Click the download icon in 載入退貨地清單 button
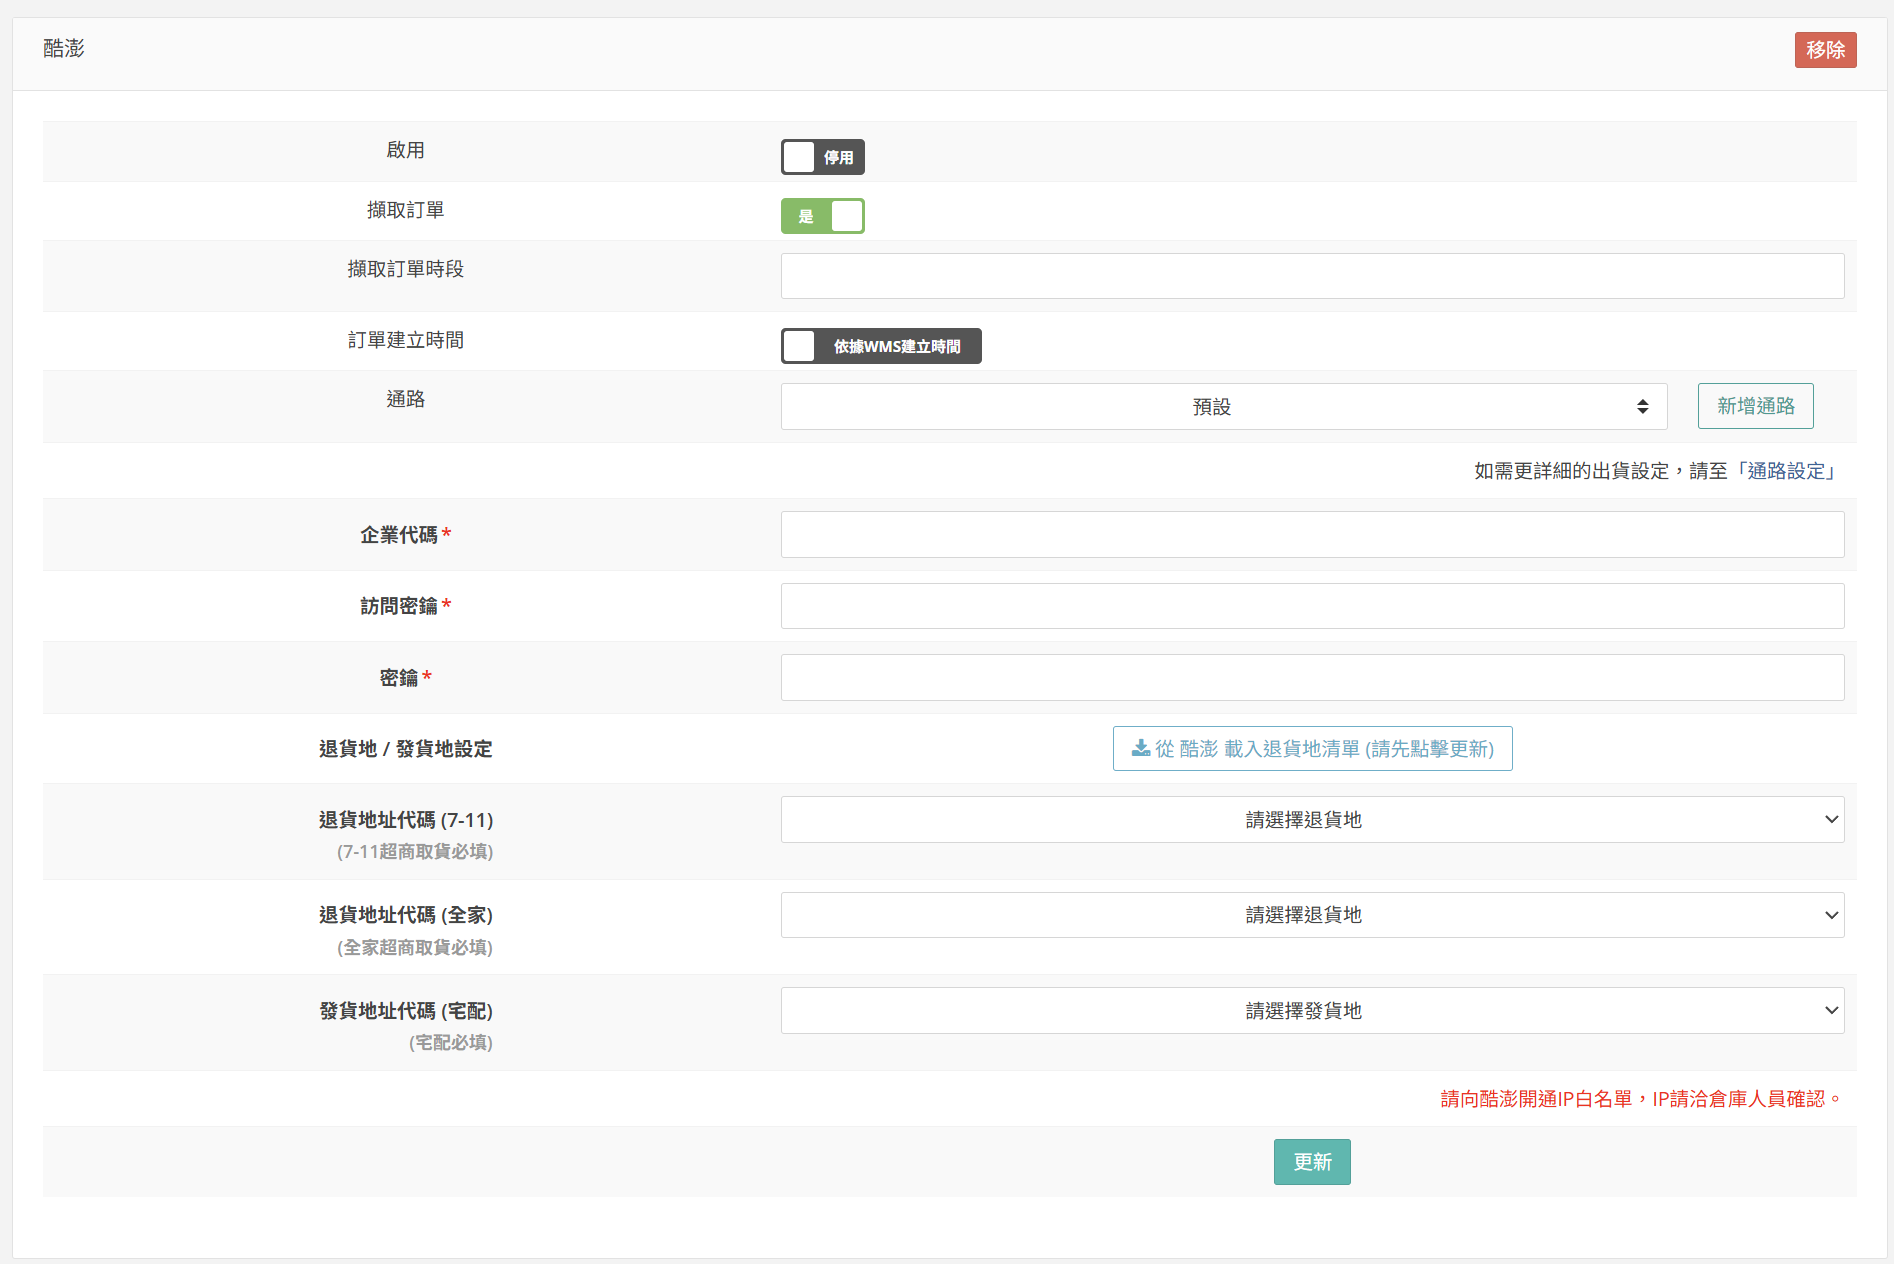 pyautogui.click(x=1140, y=748)
